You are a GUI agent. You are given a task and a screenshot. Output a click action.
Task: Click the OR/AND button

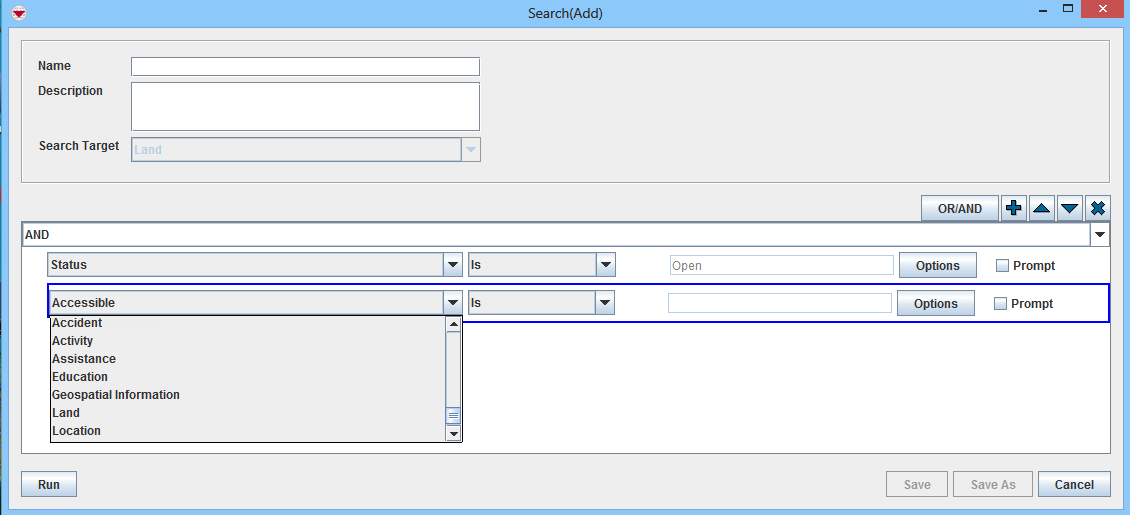pyautogui.click(x=959, y=208)
